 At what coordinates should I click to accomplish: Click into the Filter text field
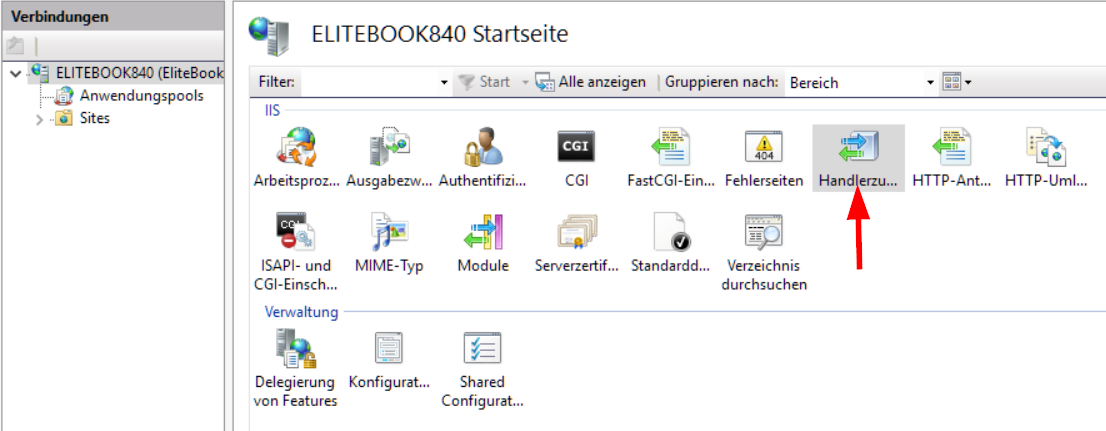pos(370,83)
